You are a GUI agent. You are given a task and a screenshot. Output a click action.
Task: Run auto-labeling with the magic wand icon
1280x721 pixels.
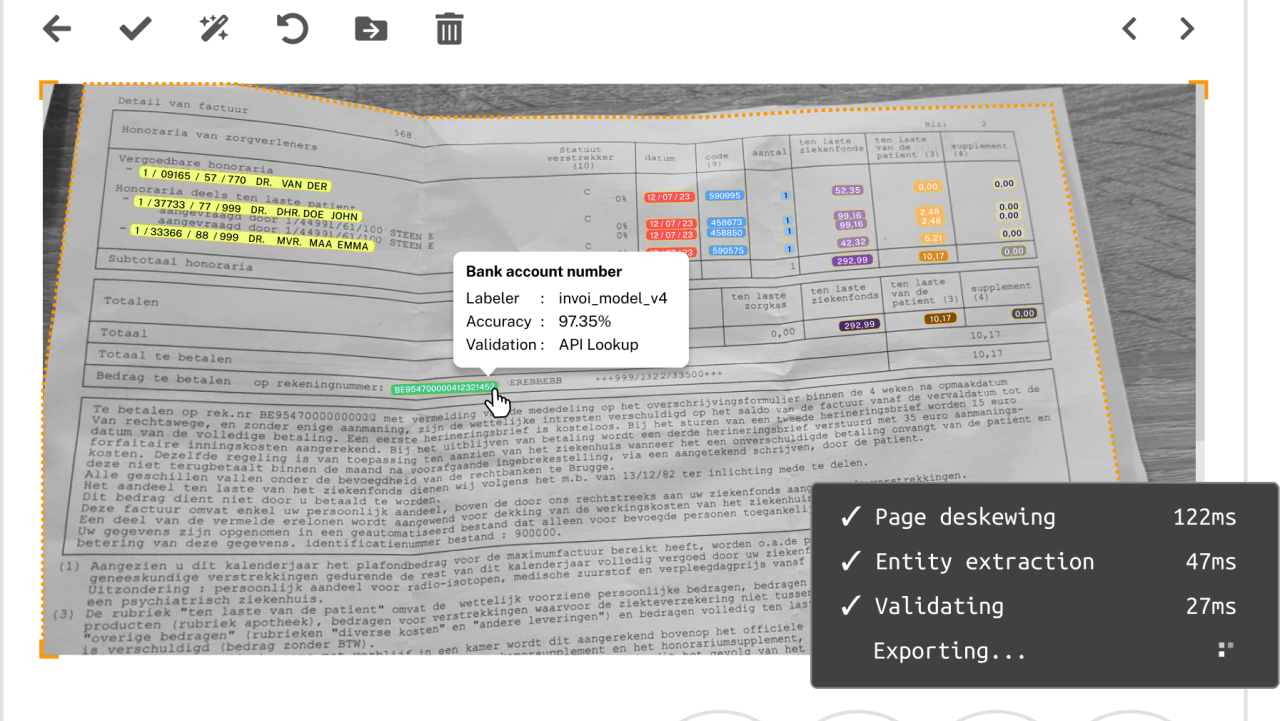click(x=212, y=28)
